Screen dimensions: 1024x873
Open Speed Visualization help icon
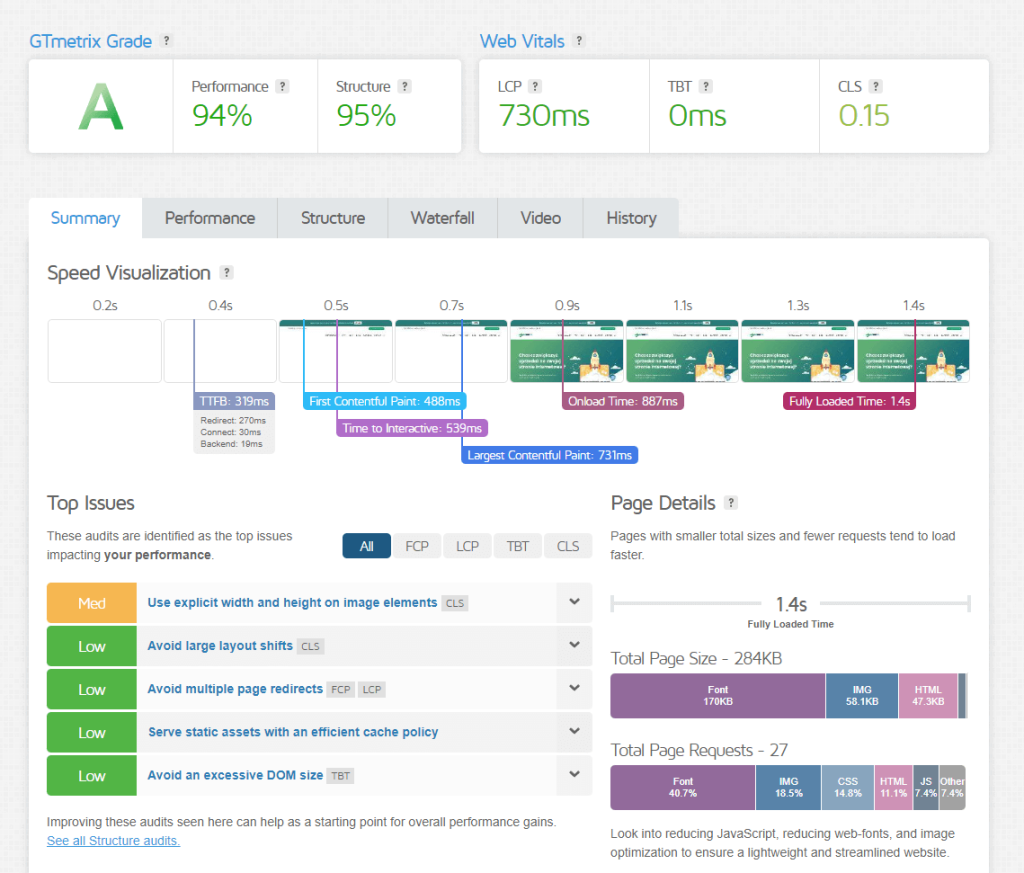click(226, 273)
